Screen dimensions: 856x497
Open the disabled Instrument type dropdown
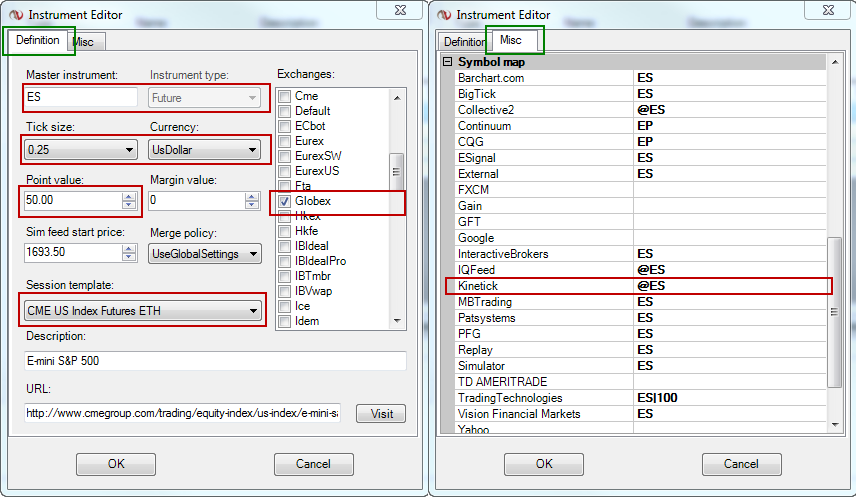coord(204,98)
